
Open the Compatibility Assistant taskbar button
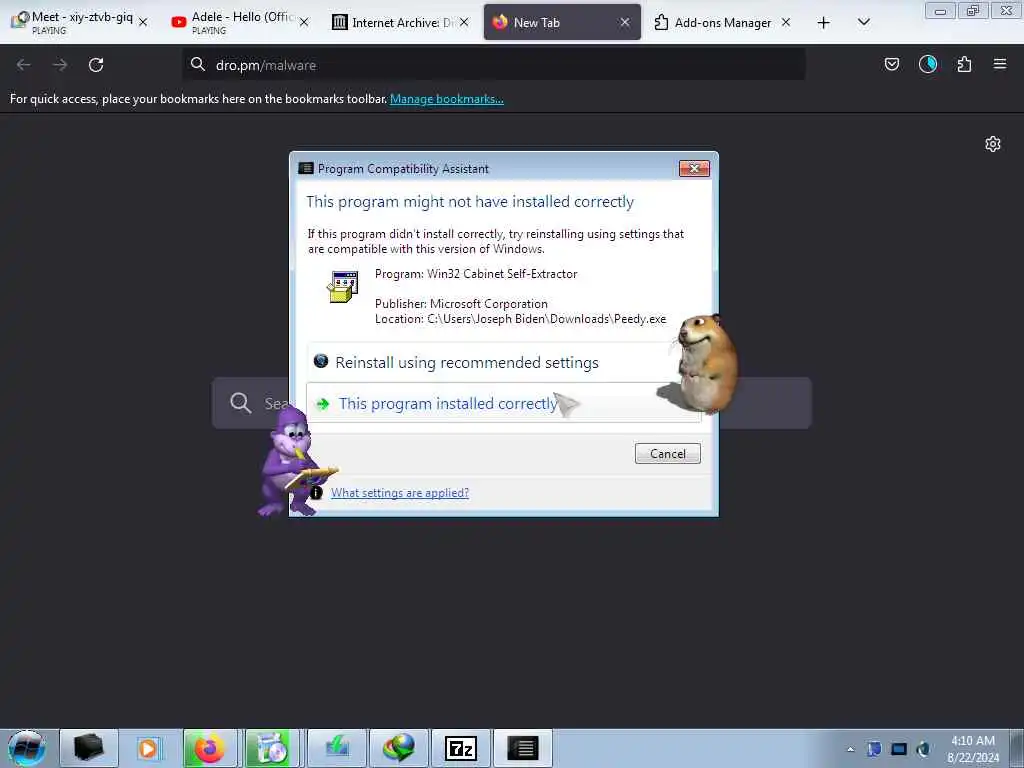(x=522, y=748)
